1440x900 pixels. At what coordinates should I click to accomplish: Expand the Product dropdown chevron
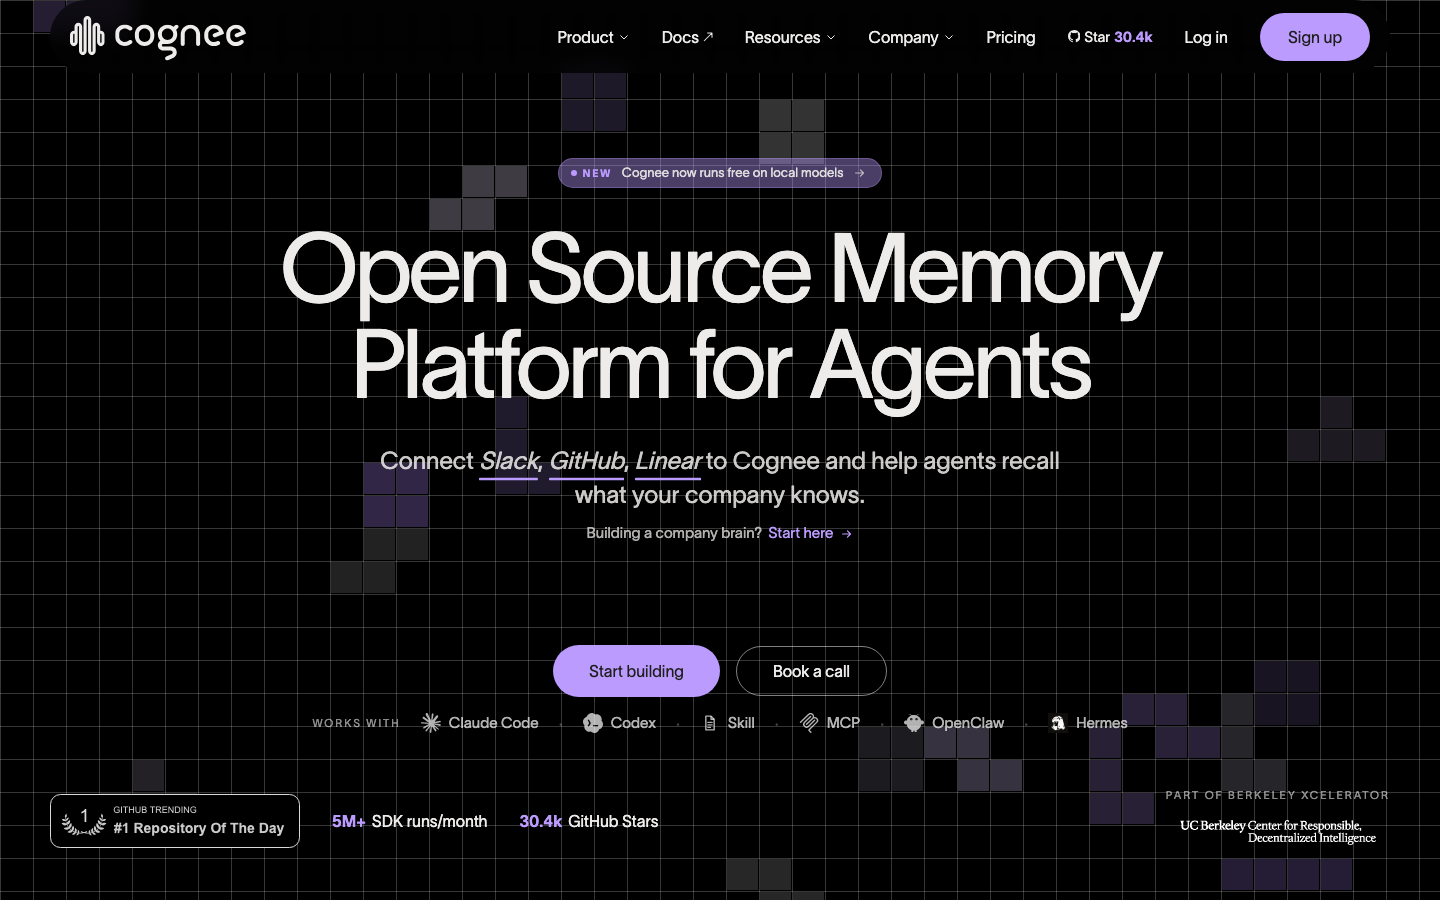(x=624, y=38)
